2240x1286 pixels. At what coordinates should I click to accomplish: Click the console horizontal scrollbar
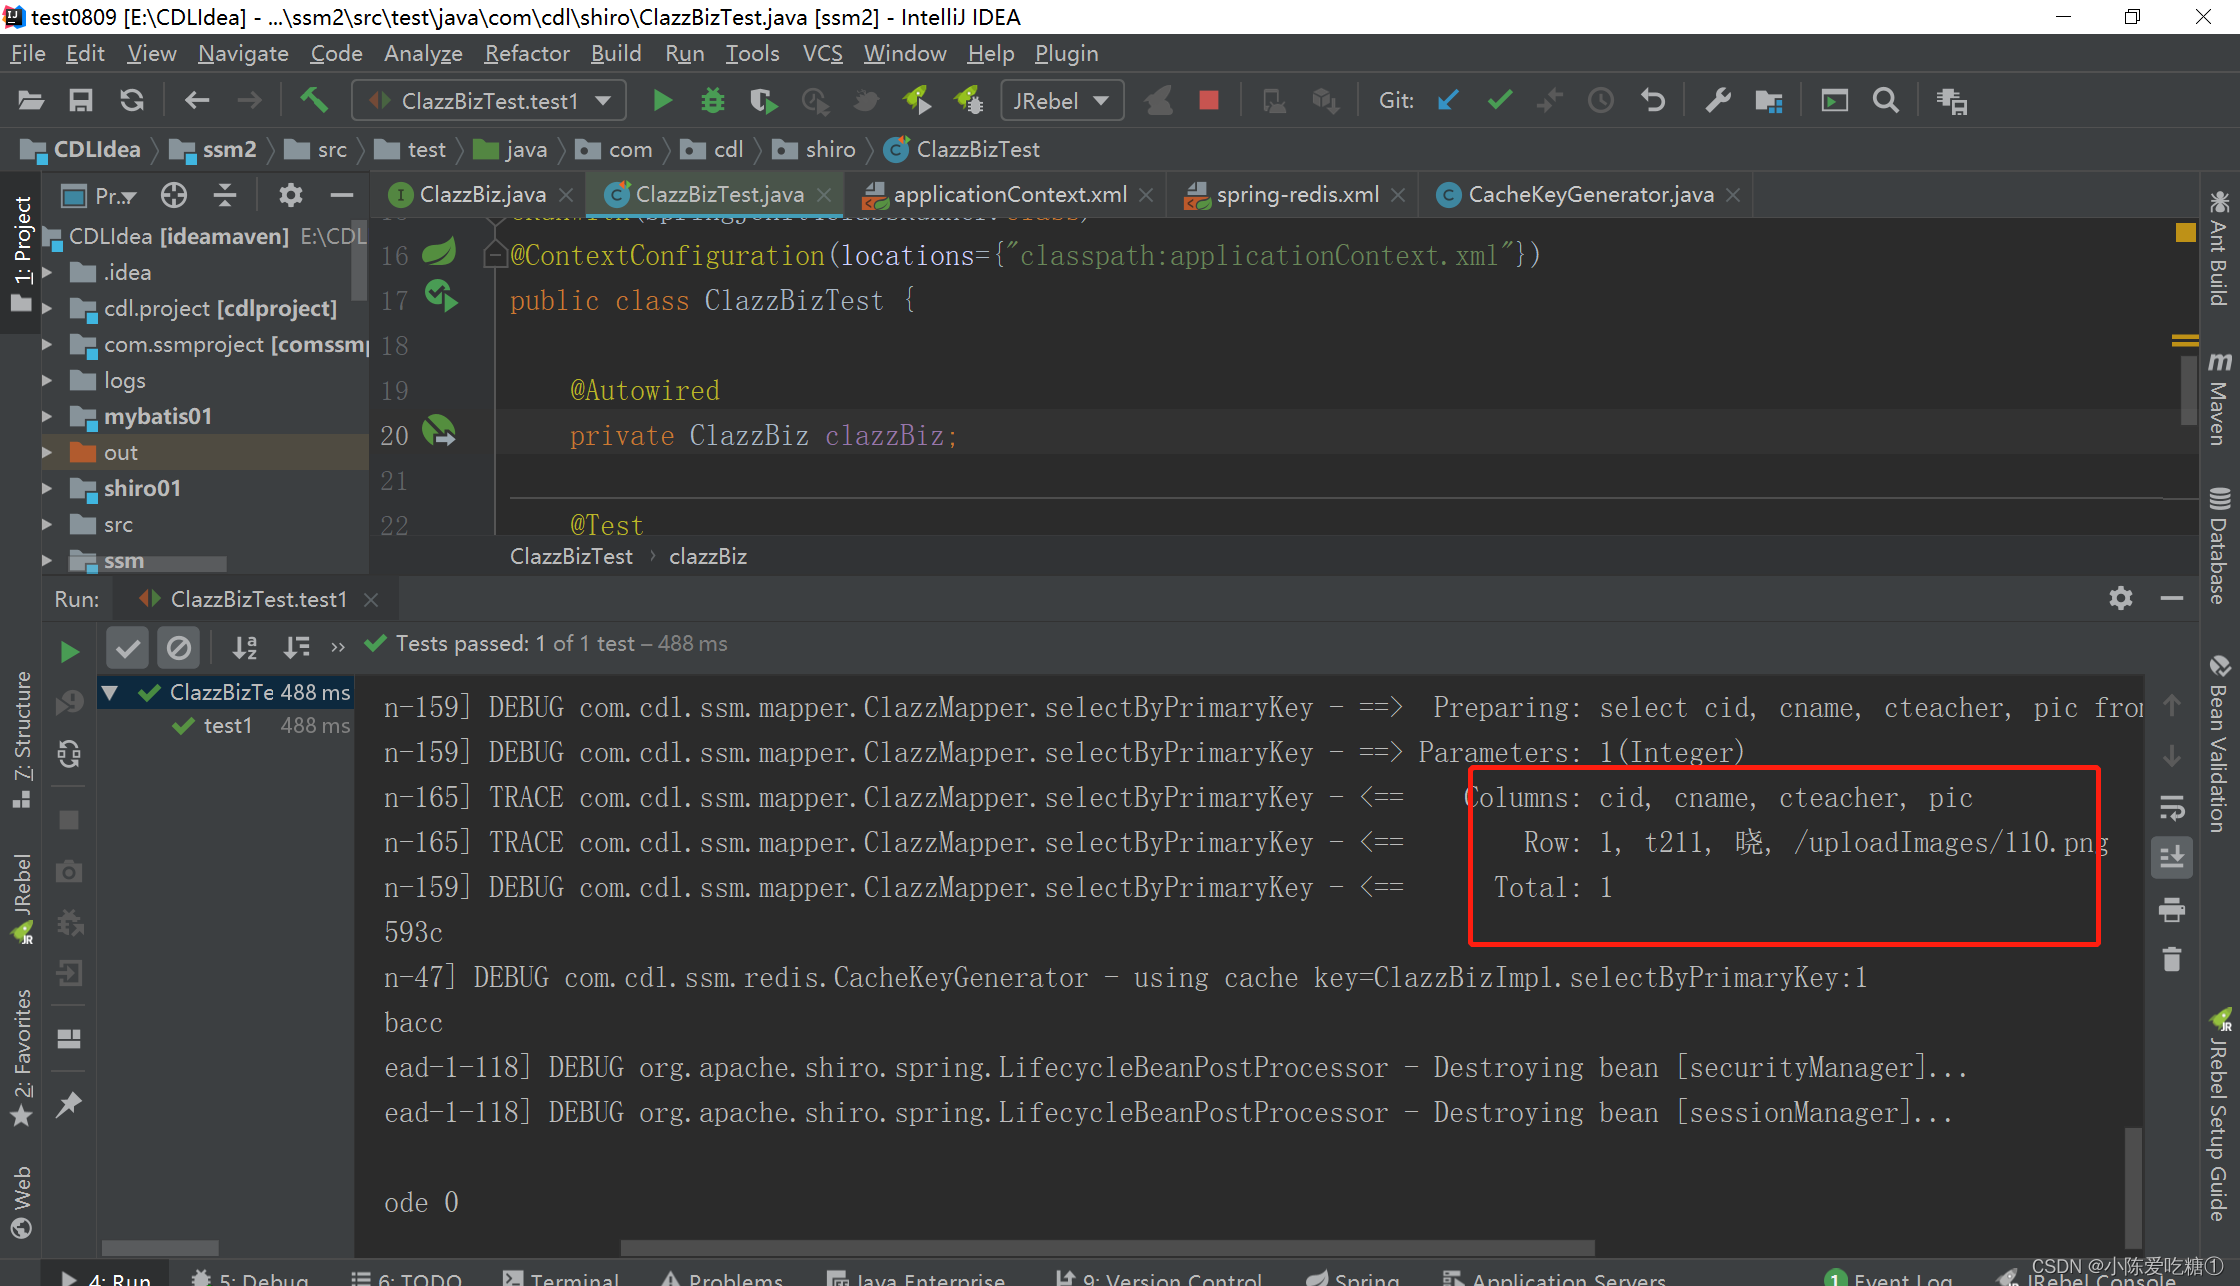[x=1107, y=1247]
